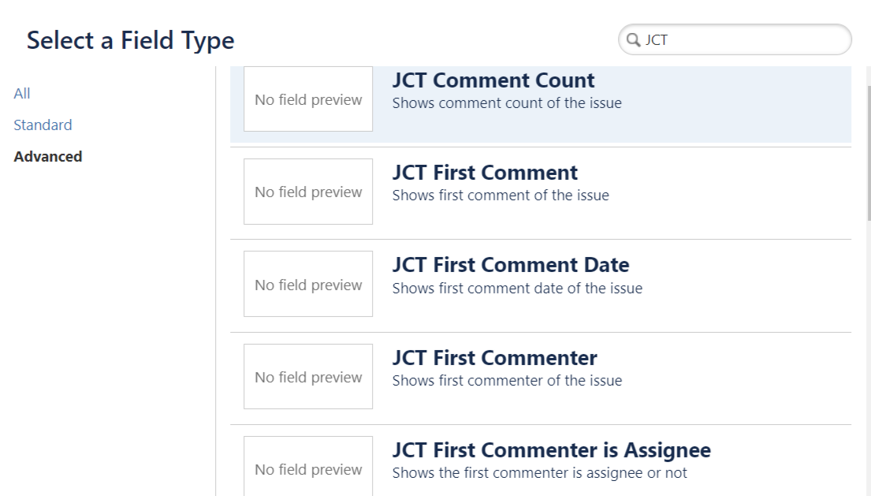The height and width of the screenshot is (496, 871).
Task: Click 'Shows first comment of the issue' text
Action: (x=500, y=195)
